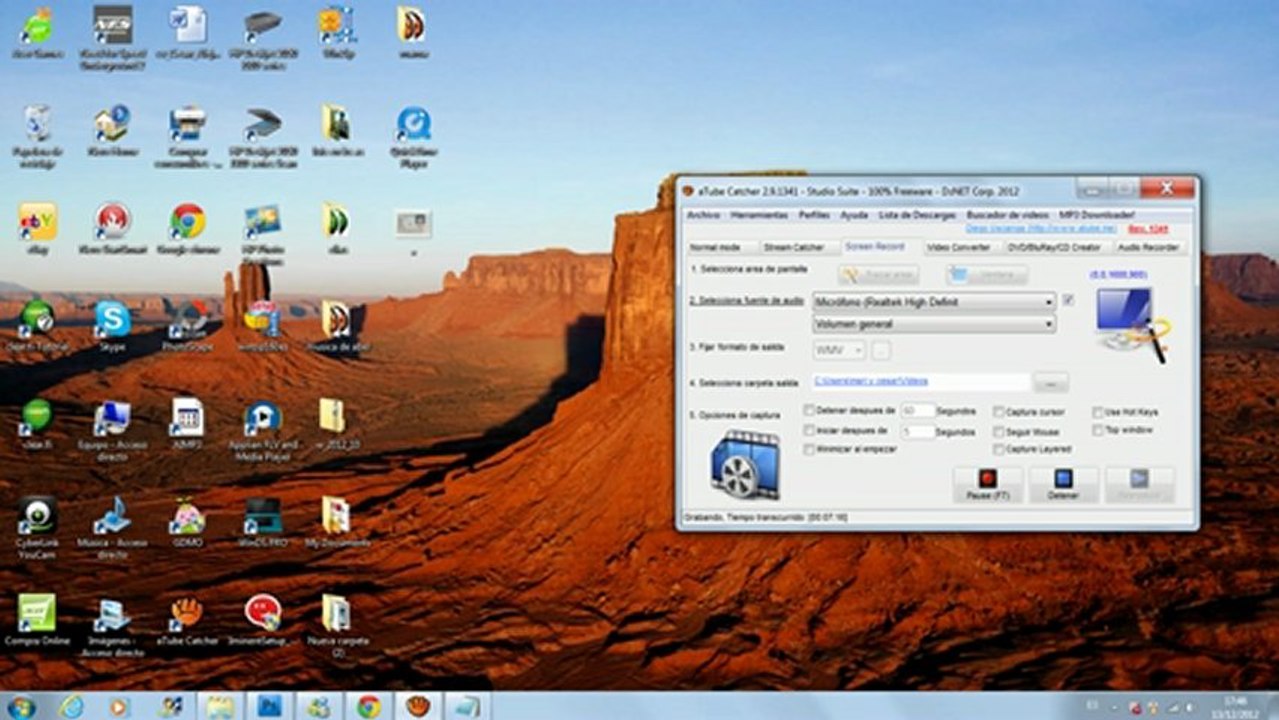Toggle the Top window checkbox
Image resolution: width=1279 pixels, height=720 pixels.
[x=1098, y=430]
